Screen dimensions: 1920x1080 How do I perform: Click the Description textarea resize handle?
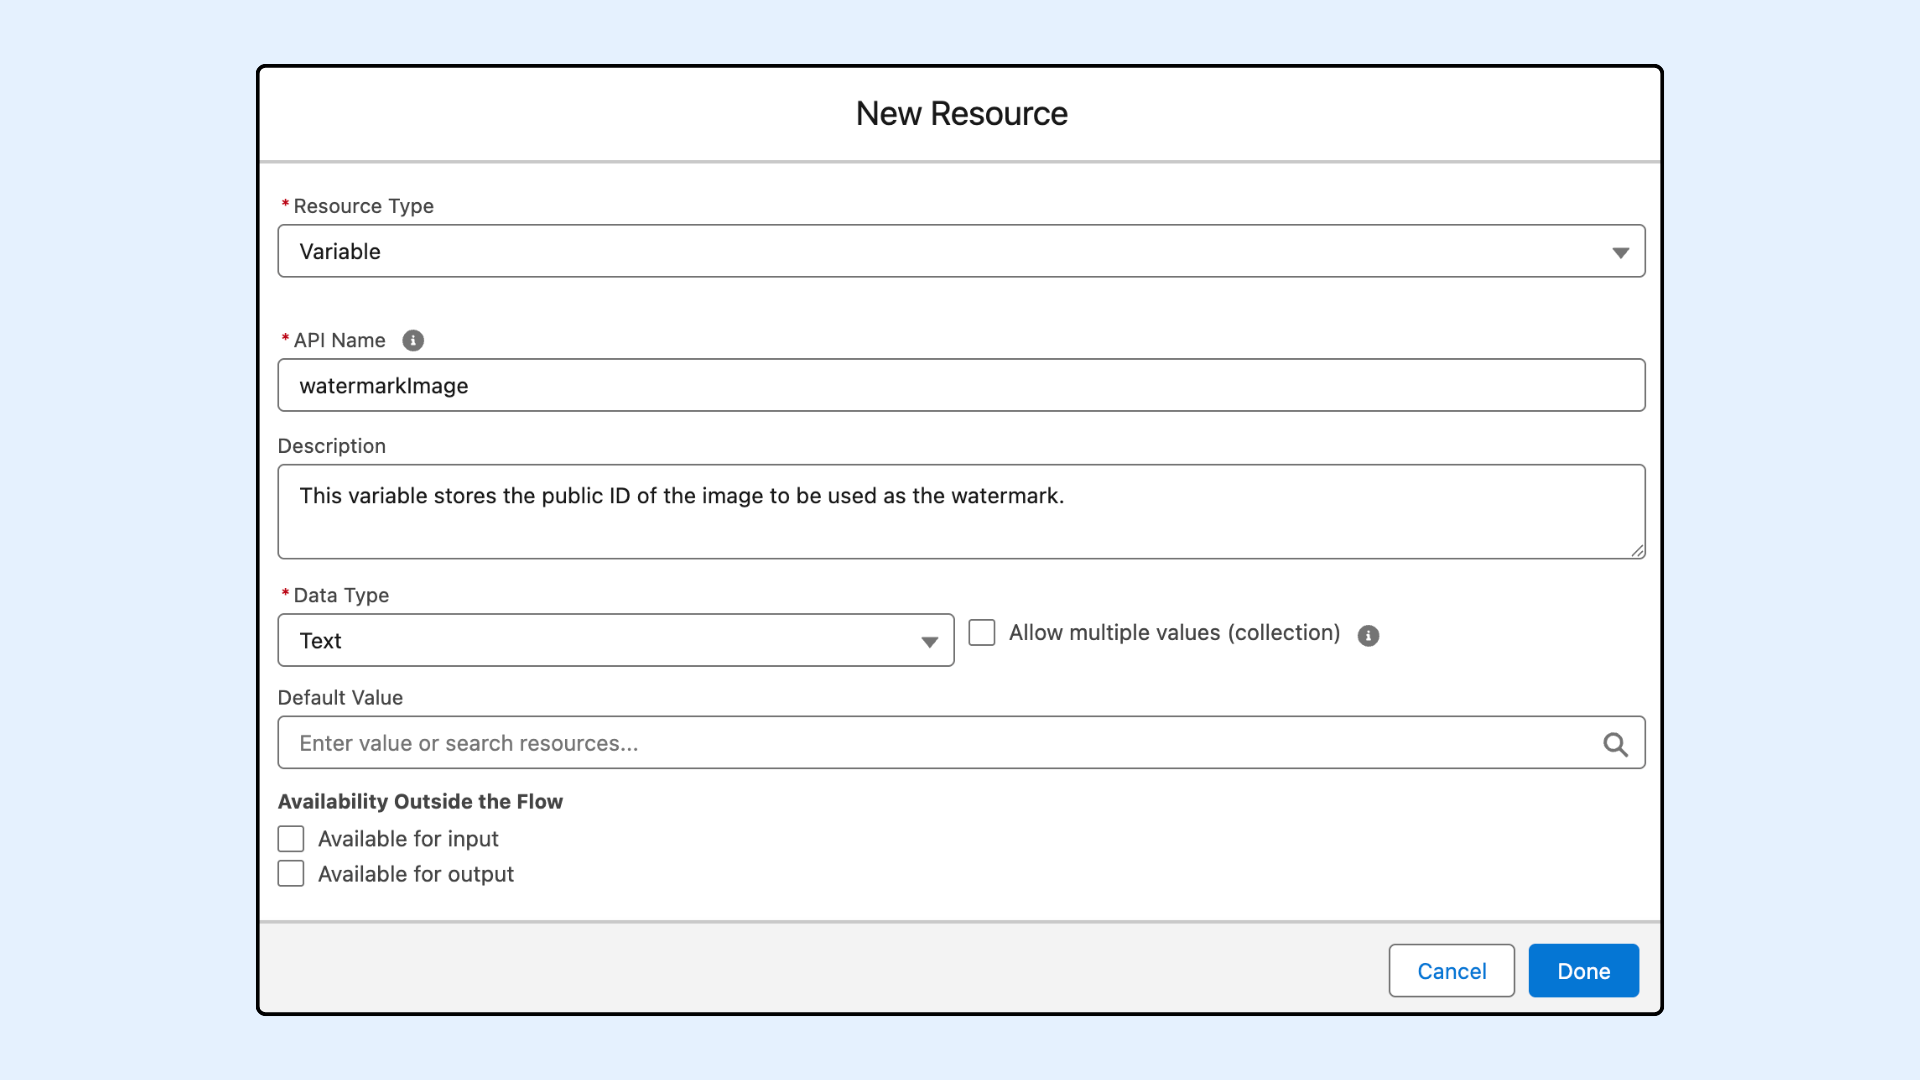pos(1637,551)
